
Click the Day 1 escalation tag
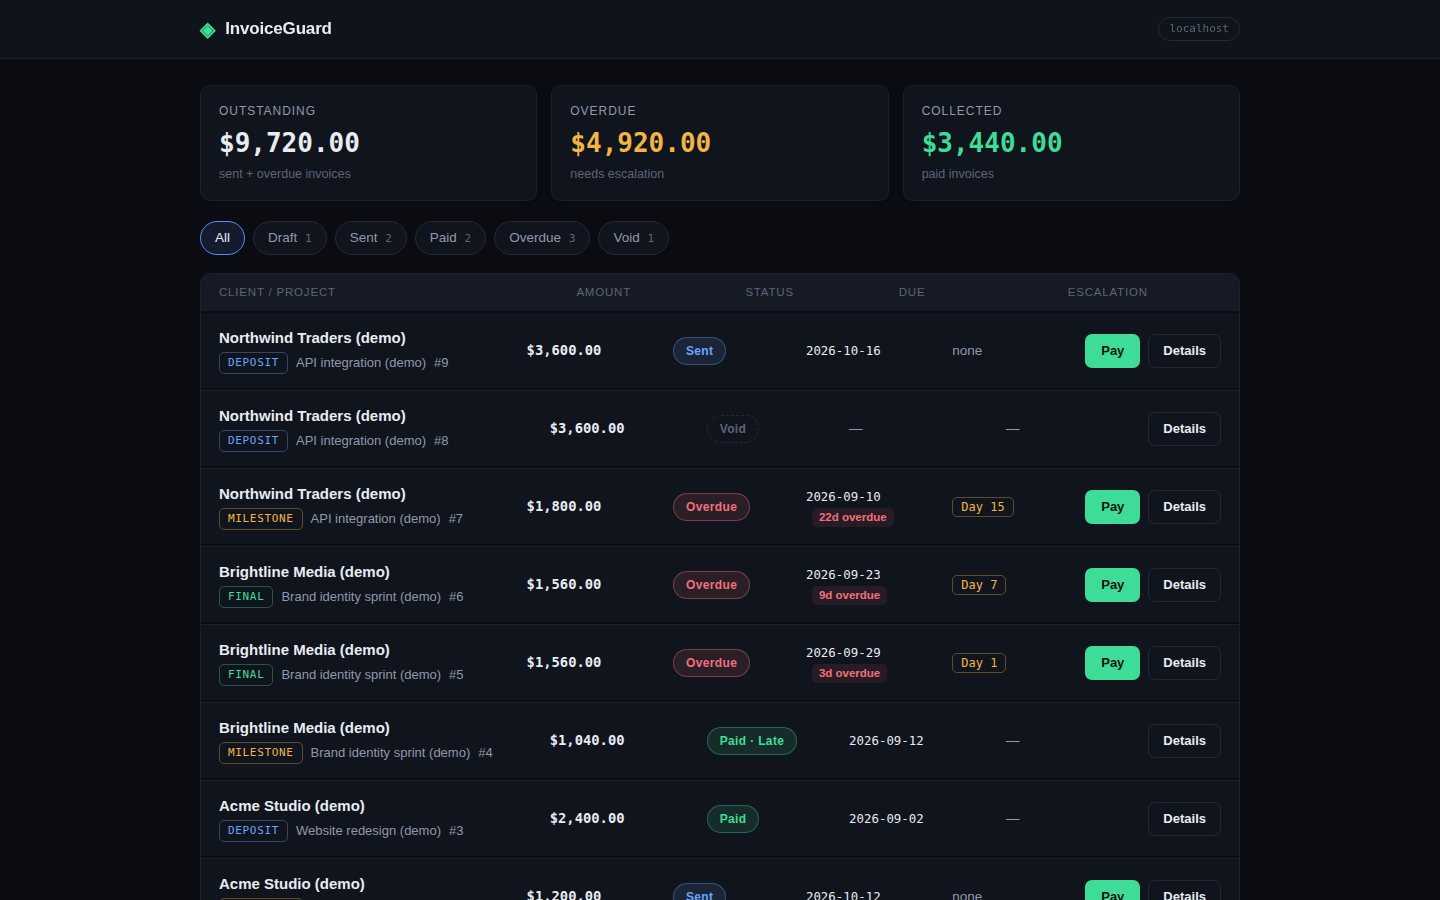(x=979, y=663)
